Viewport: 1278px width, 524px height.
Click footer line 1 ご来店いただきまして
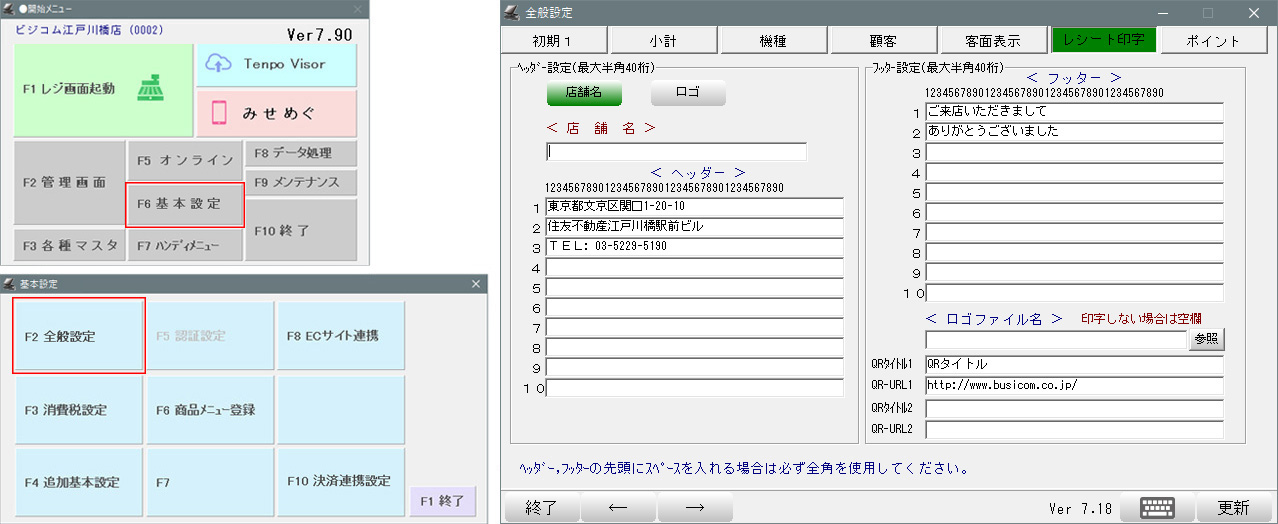[x=1075, y=112]
